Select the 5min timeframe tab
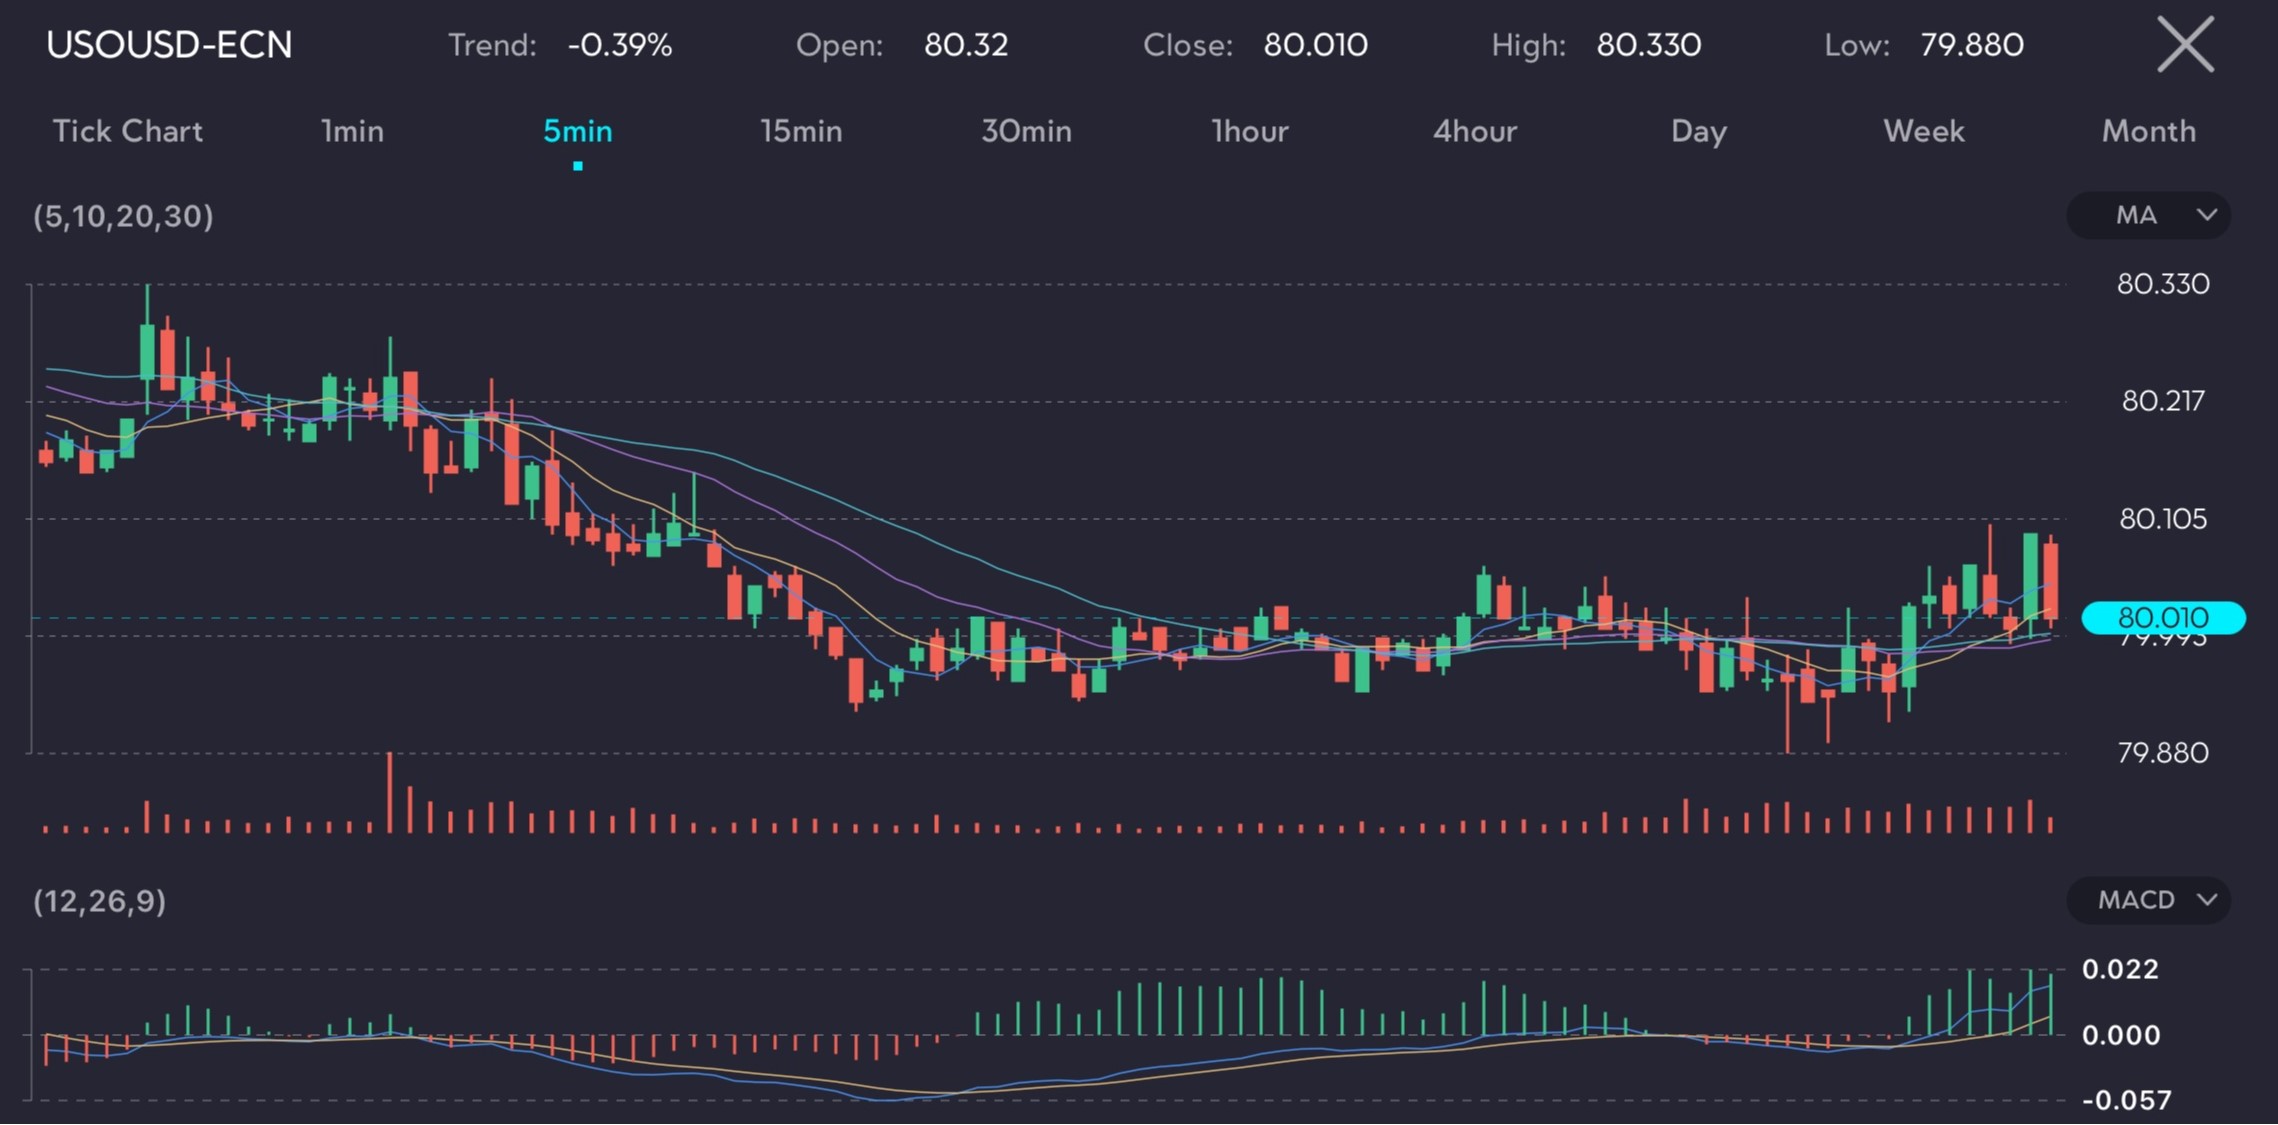 [577, 131]
